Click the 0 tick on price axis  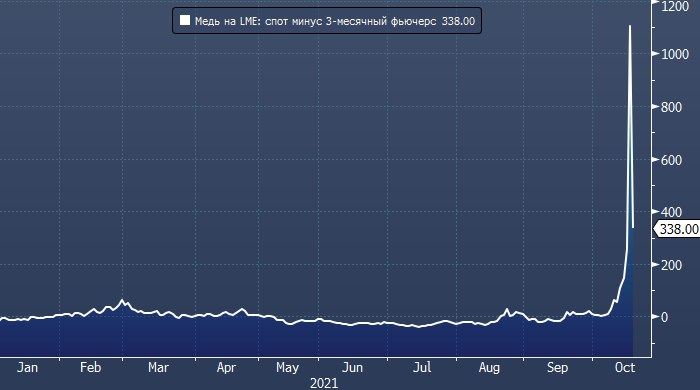click(x=664, y=317)
